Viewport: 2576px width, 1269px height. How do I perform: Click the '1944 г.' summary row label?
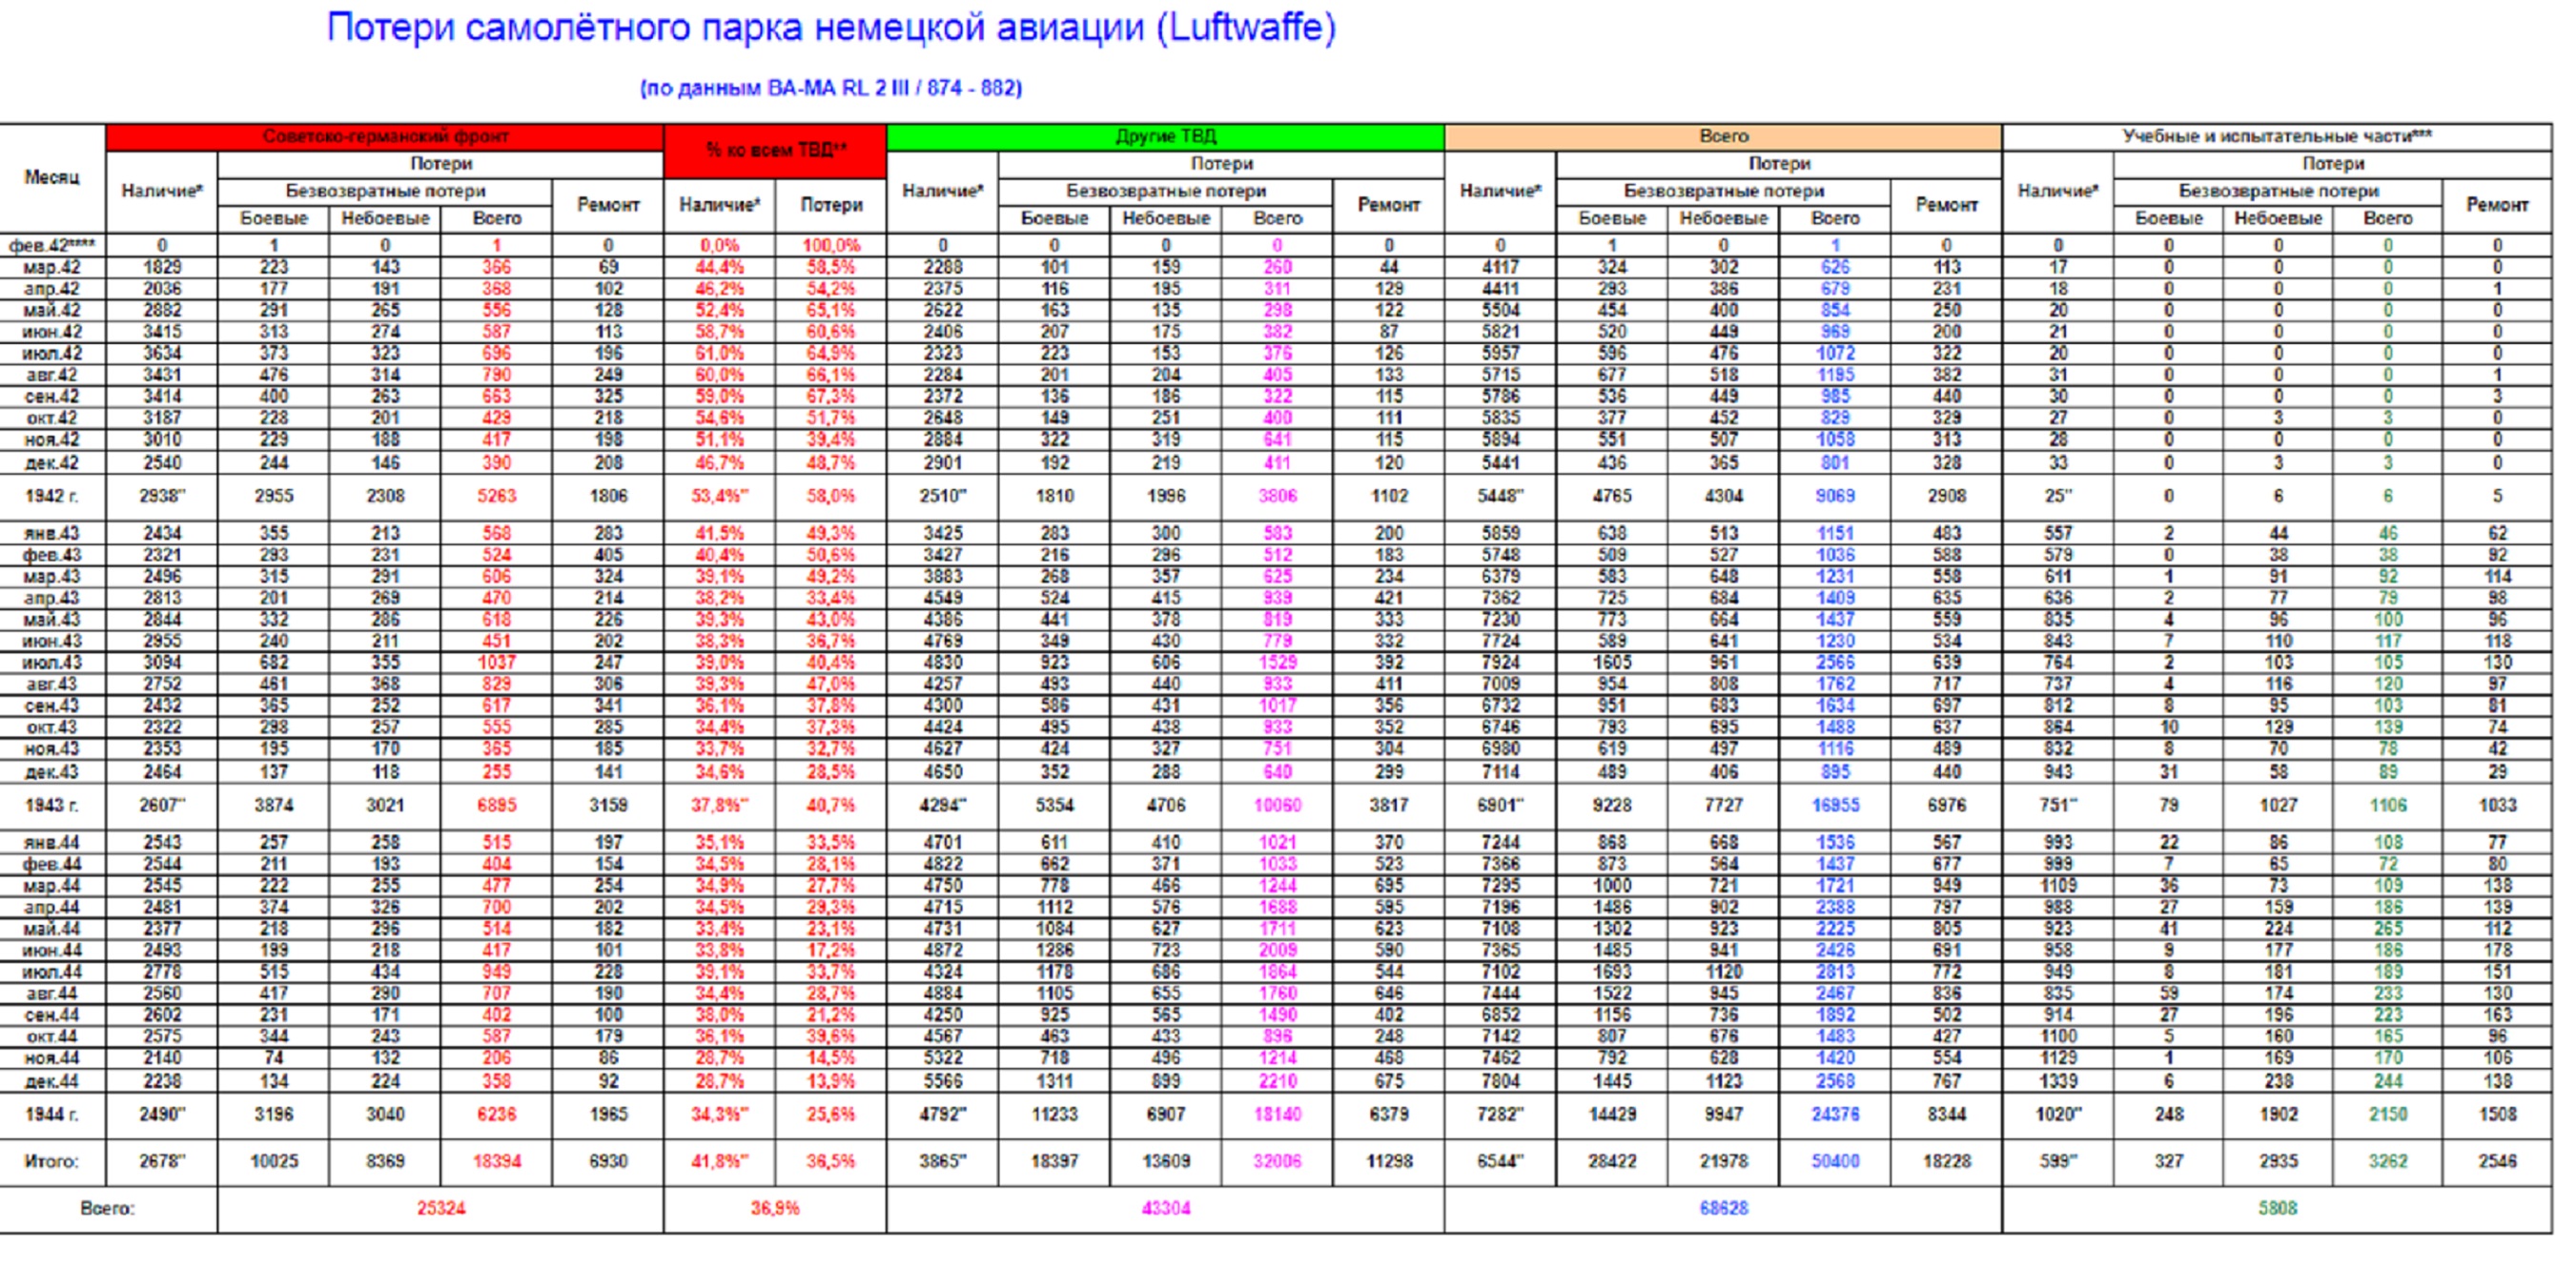pos(52,1114)
